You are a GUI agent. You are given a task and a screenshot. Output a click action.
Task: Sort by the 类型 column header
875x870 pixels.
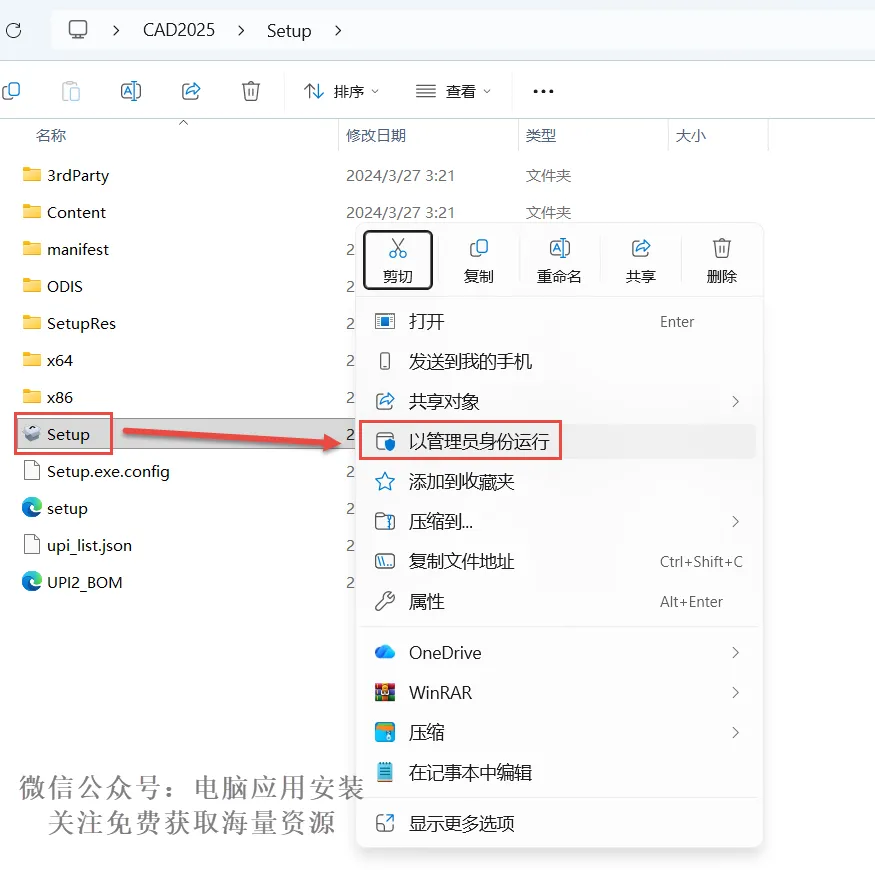540,136
